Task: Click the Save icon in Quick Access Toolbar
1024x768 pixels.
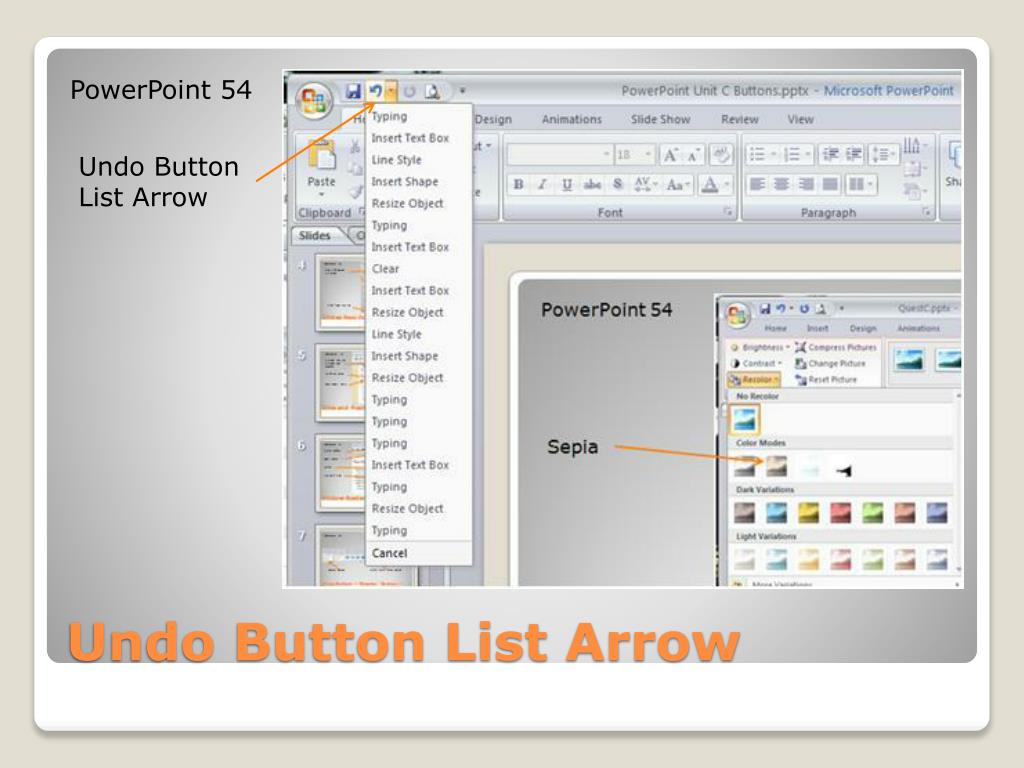Action: [x=353, y=91]
